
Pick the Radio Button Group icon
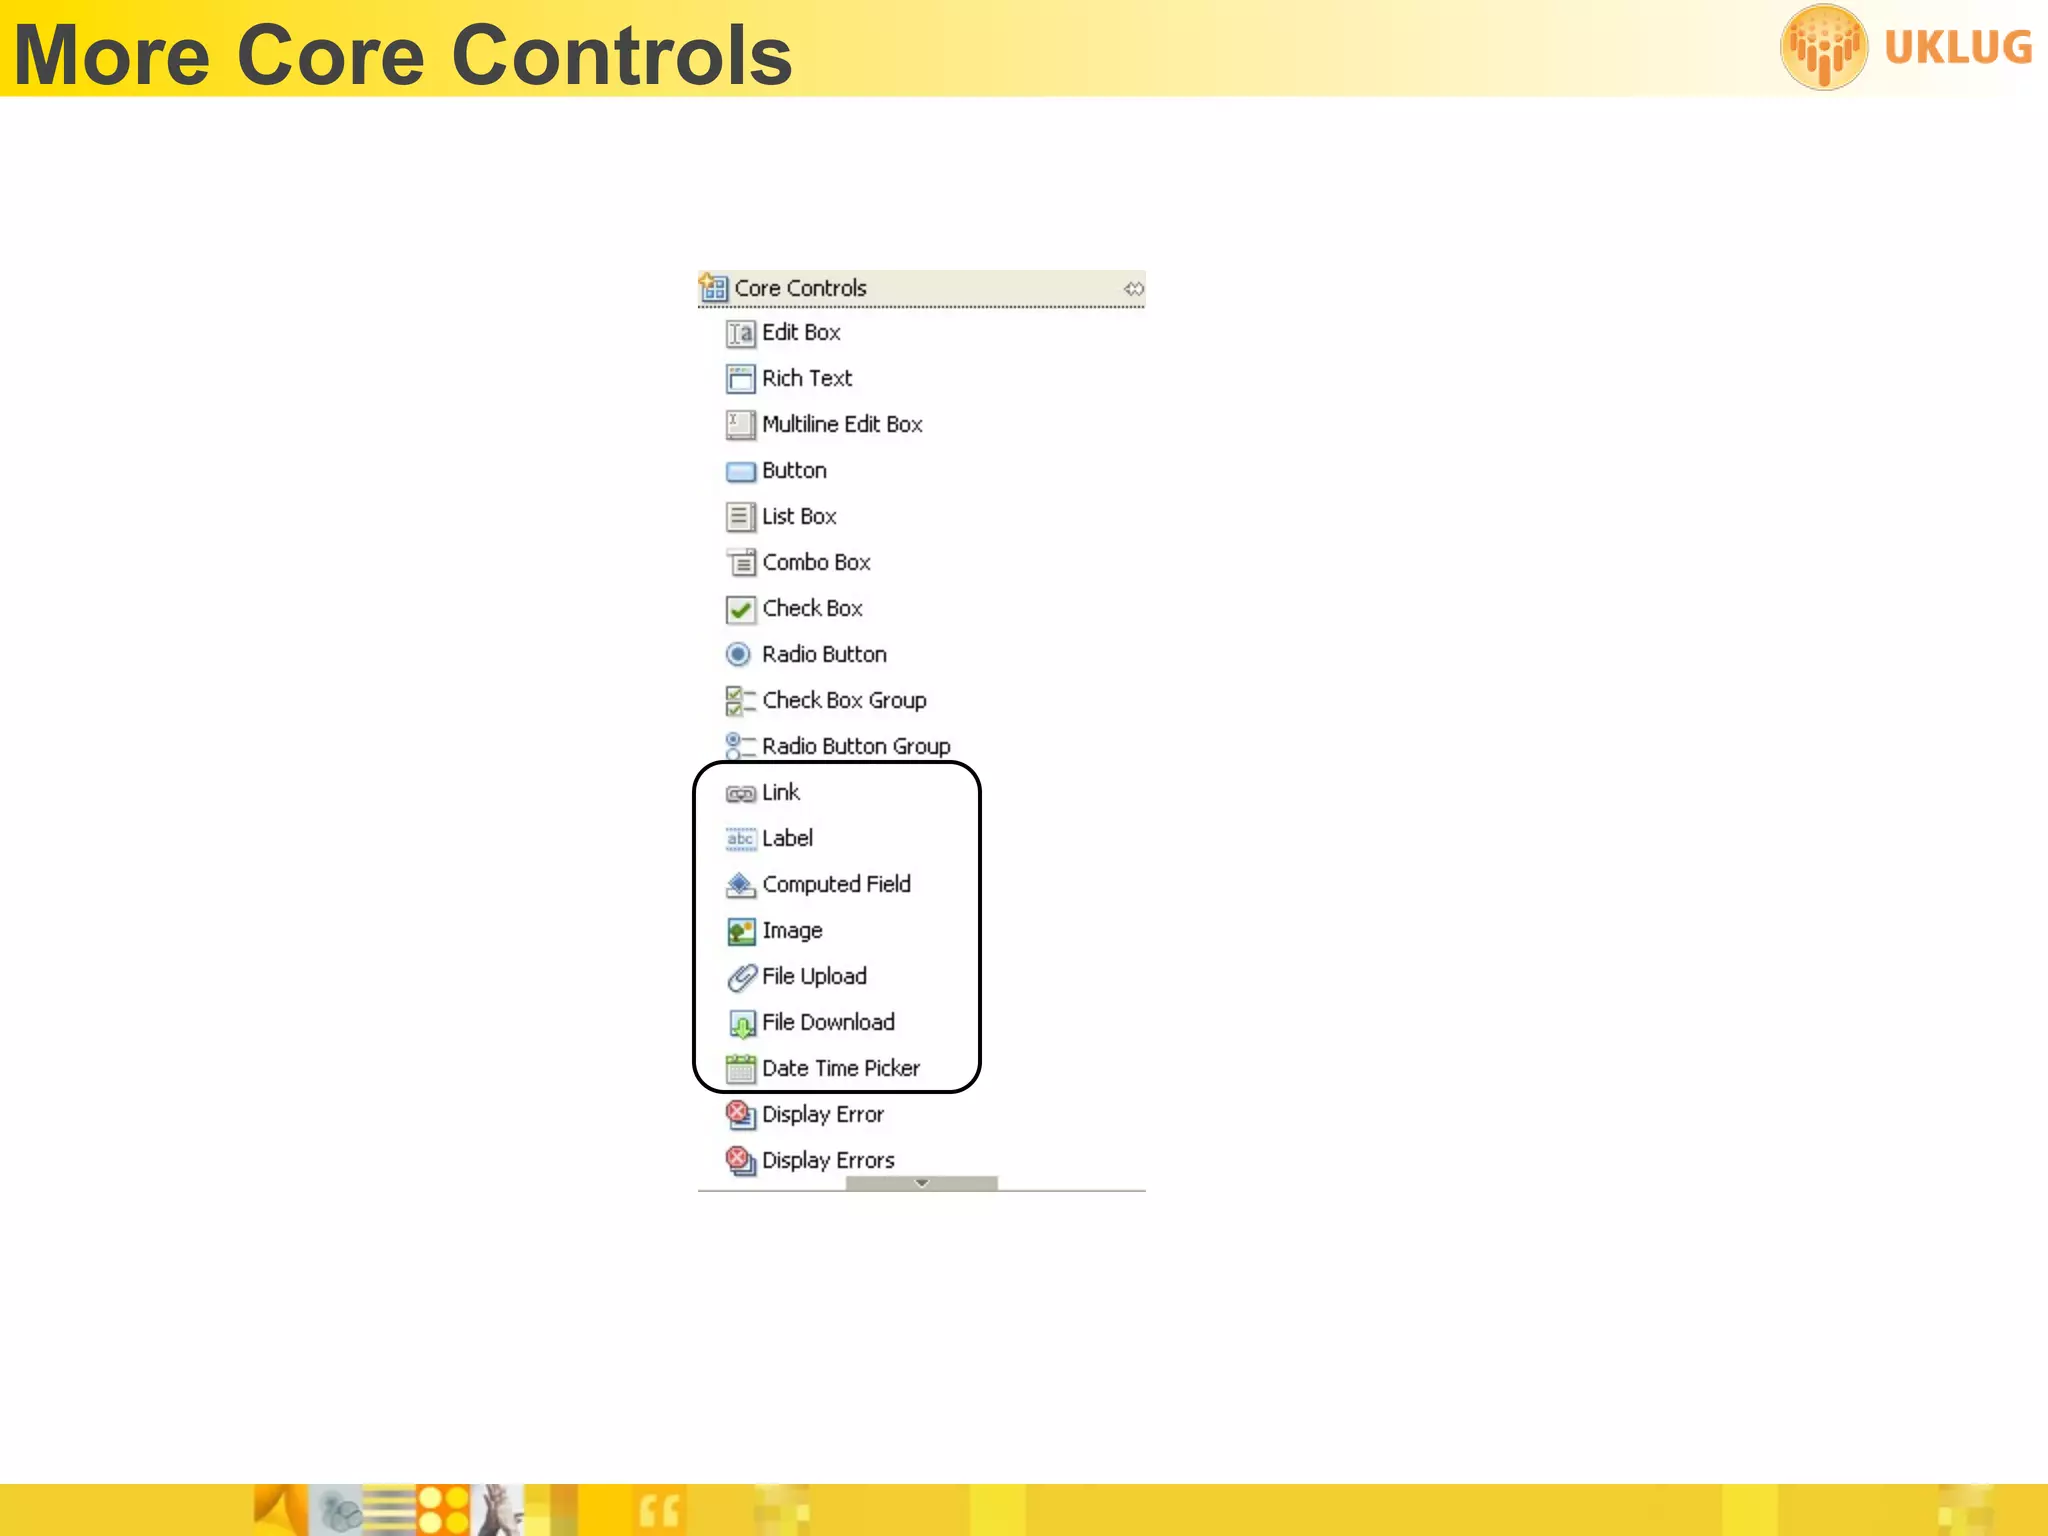click(740, 746)
